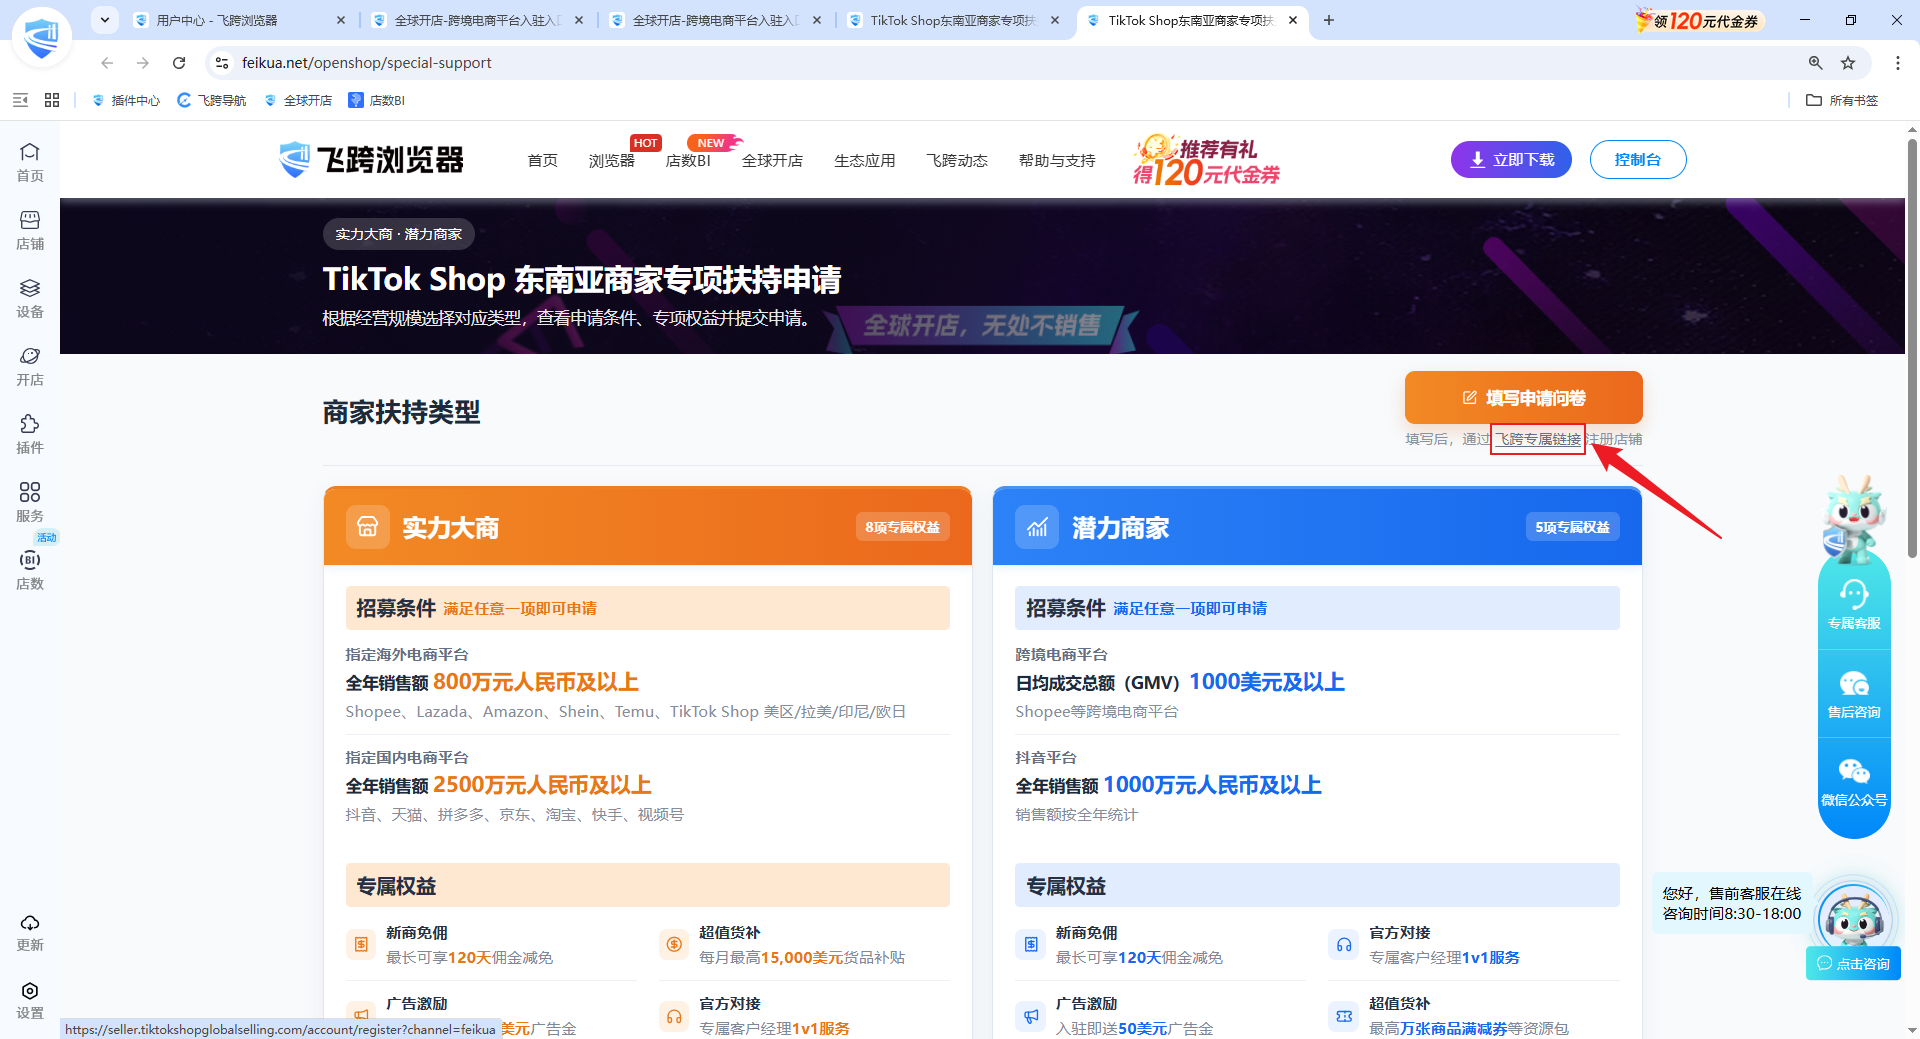Open the 飞跨专属链接 link
The width and height of the screenshot is (1920, 1039).
pos(1538,439)
